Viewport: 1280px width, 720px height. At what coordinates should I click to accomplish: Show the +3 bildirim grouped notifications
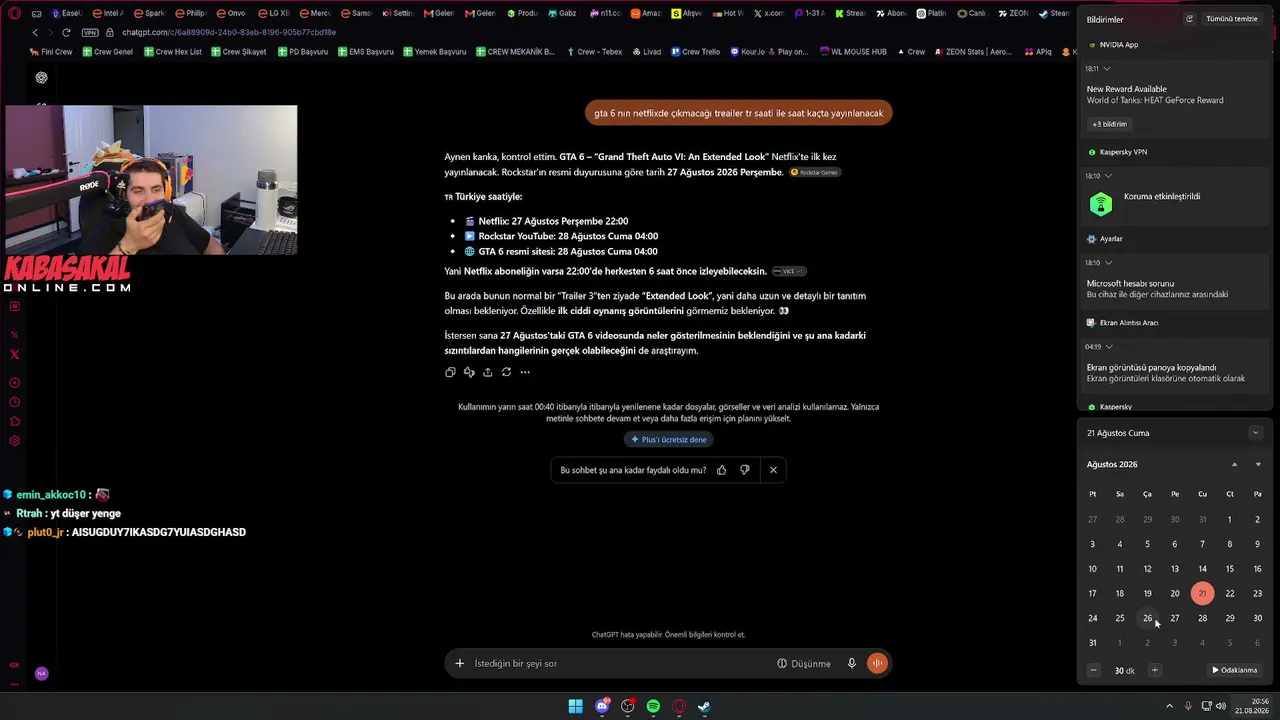[1109, 124]
